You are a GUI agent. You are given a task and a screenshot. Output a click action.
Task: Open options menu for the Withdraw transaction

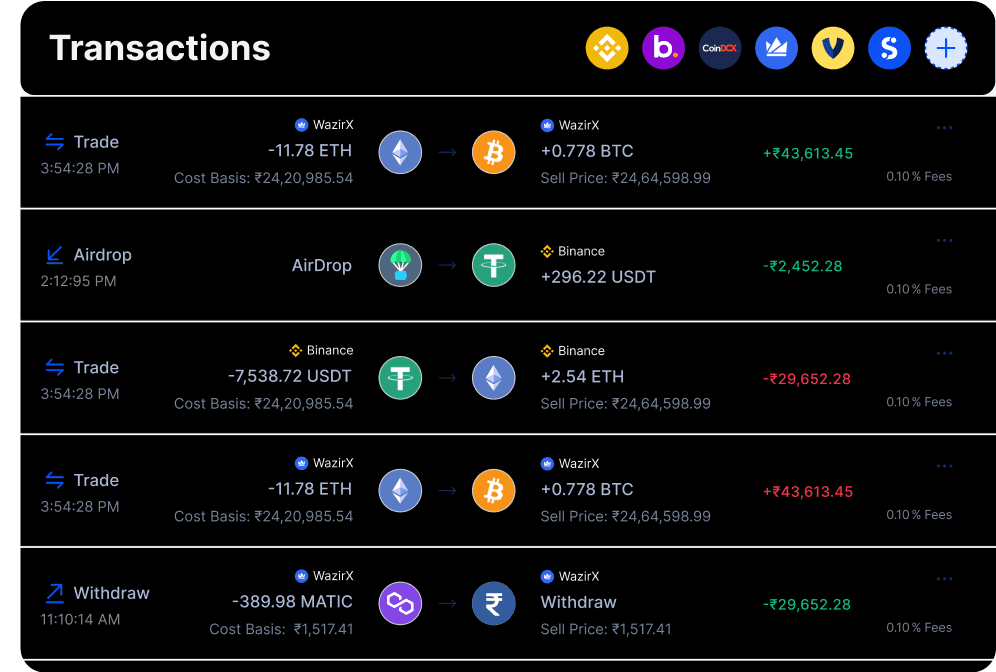pyautogui.click(x=944, y=578)
